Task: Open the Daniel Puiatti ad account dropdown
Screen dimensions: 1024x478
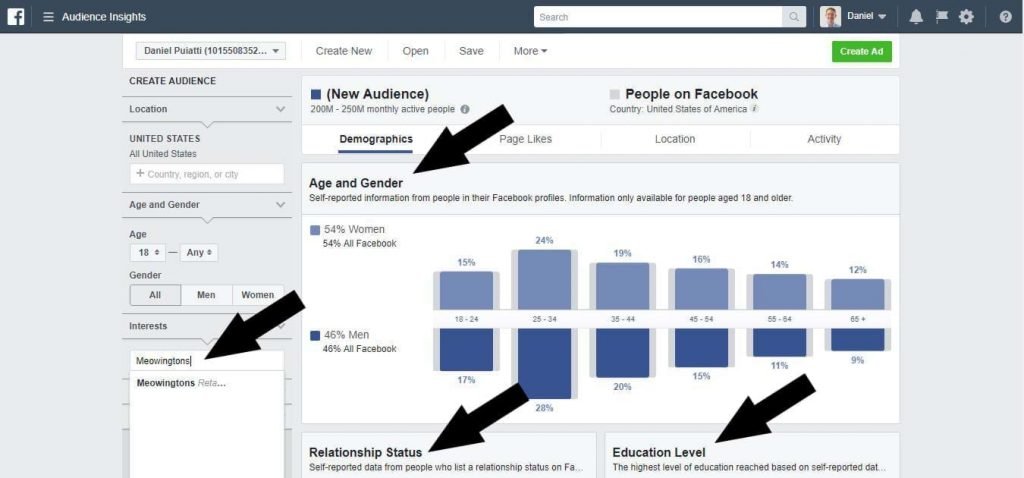Action: click(211, 51)
